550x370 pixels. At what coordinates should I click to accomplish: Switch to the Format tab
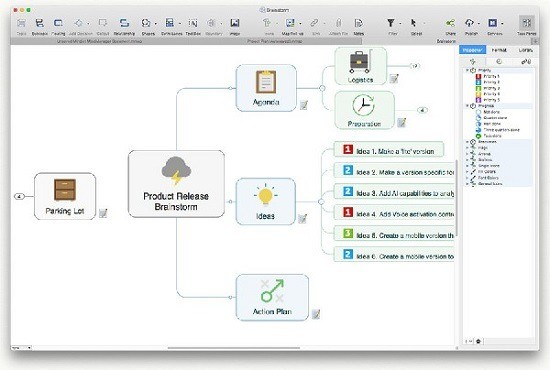click(499, 50)
